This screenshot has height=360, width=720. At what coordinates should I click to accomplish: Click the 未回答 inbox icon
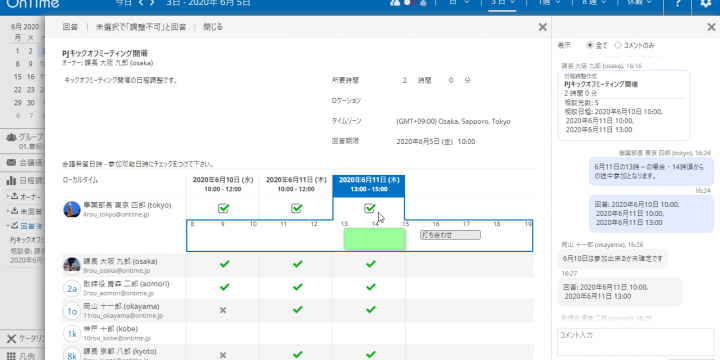[x=14, y=211]
